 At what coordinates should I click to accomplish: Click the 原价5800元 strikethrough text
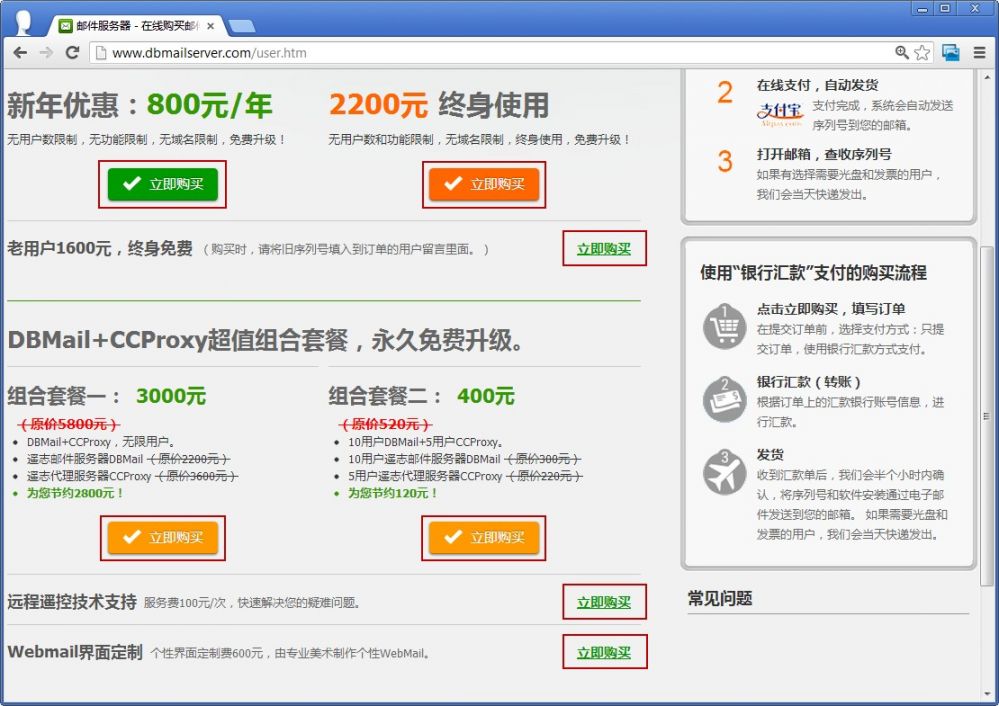coord(68,424)
